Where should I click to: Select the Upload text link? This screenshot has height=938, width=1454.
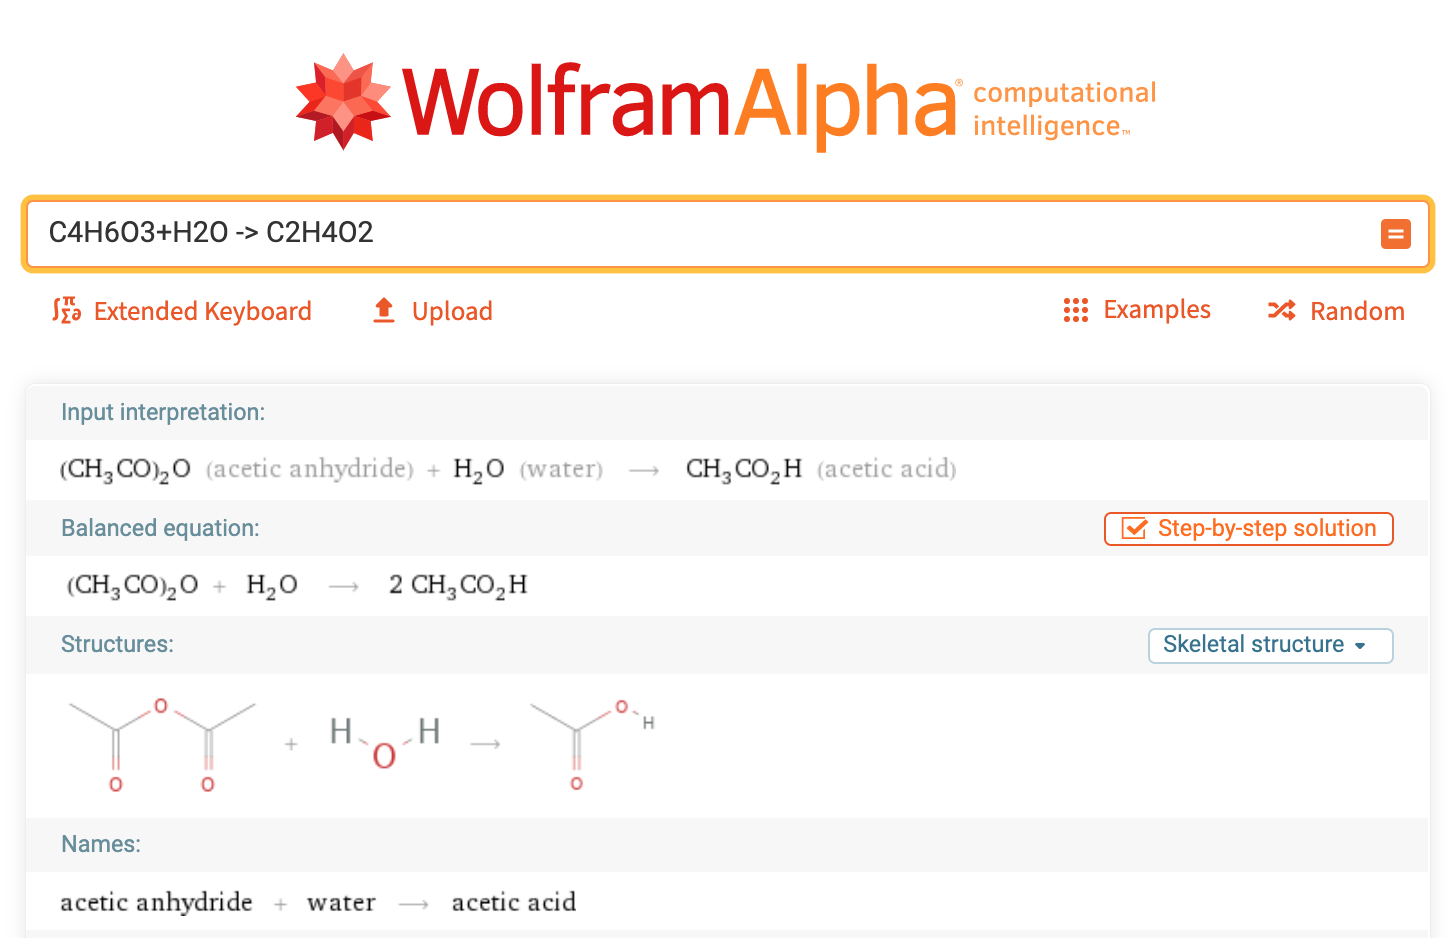(x=452, y=311)
